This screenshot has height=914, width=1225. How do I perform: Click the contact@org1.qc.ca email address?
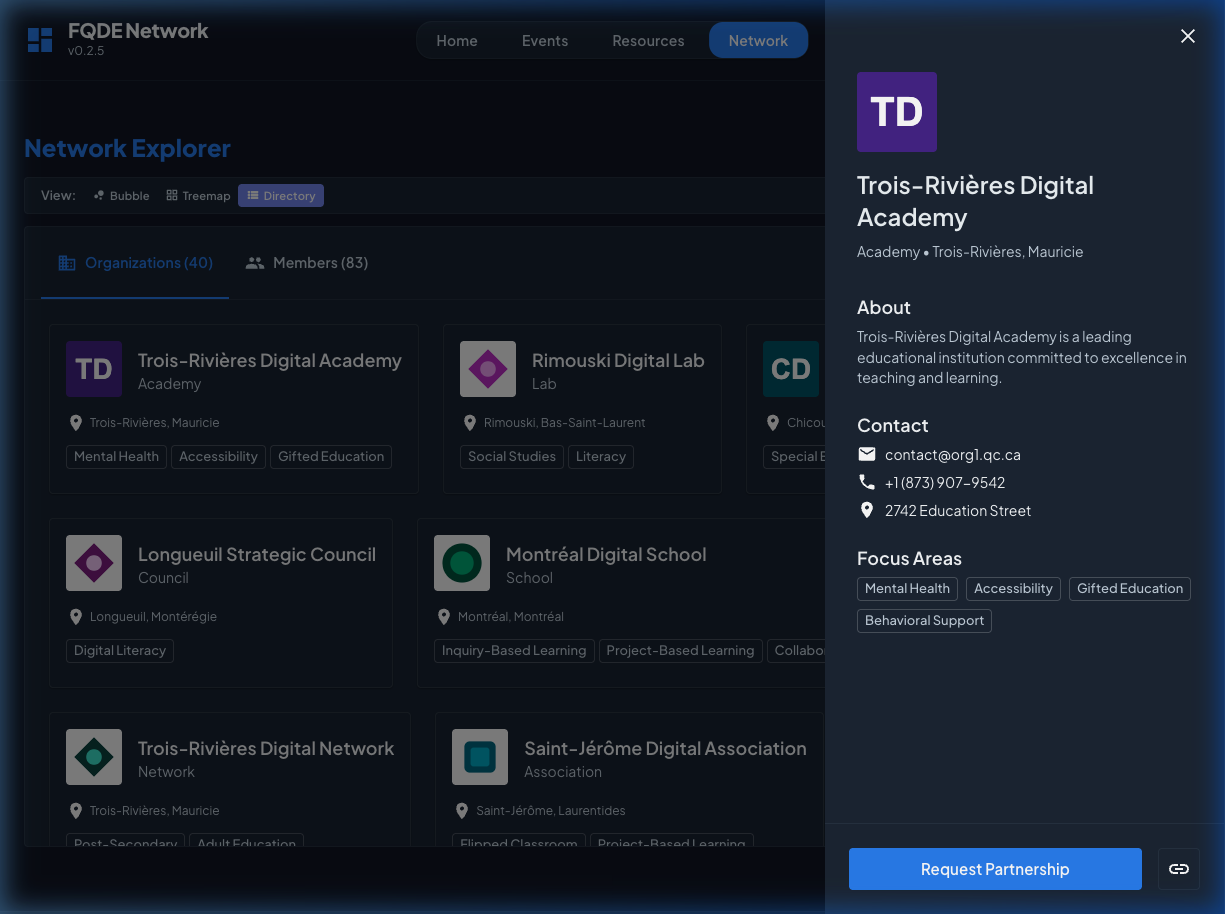952,455
